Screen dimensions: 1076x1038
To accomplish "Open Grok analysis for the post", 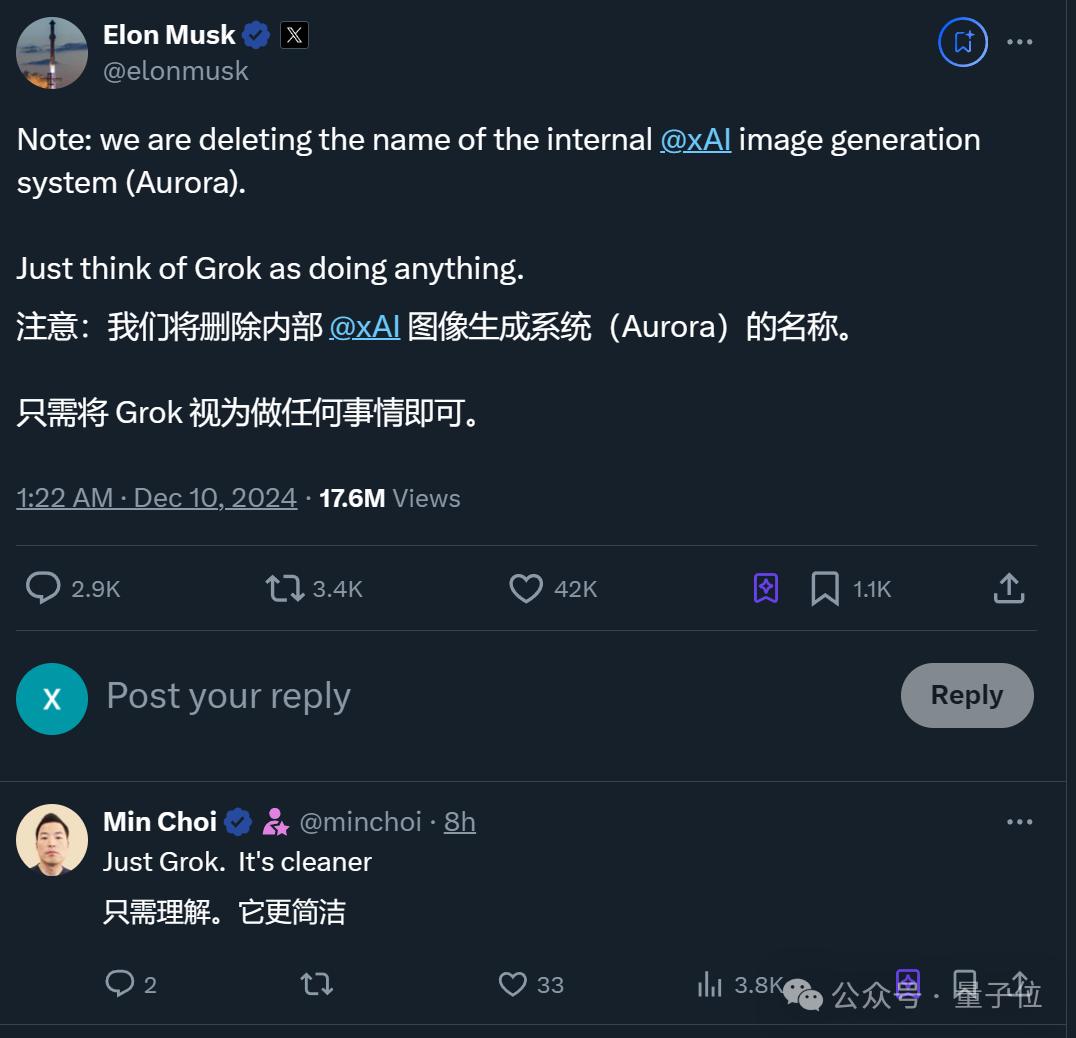I will point(765,589).
